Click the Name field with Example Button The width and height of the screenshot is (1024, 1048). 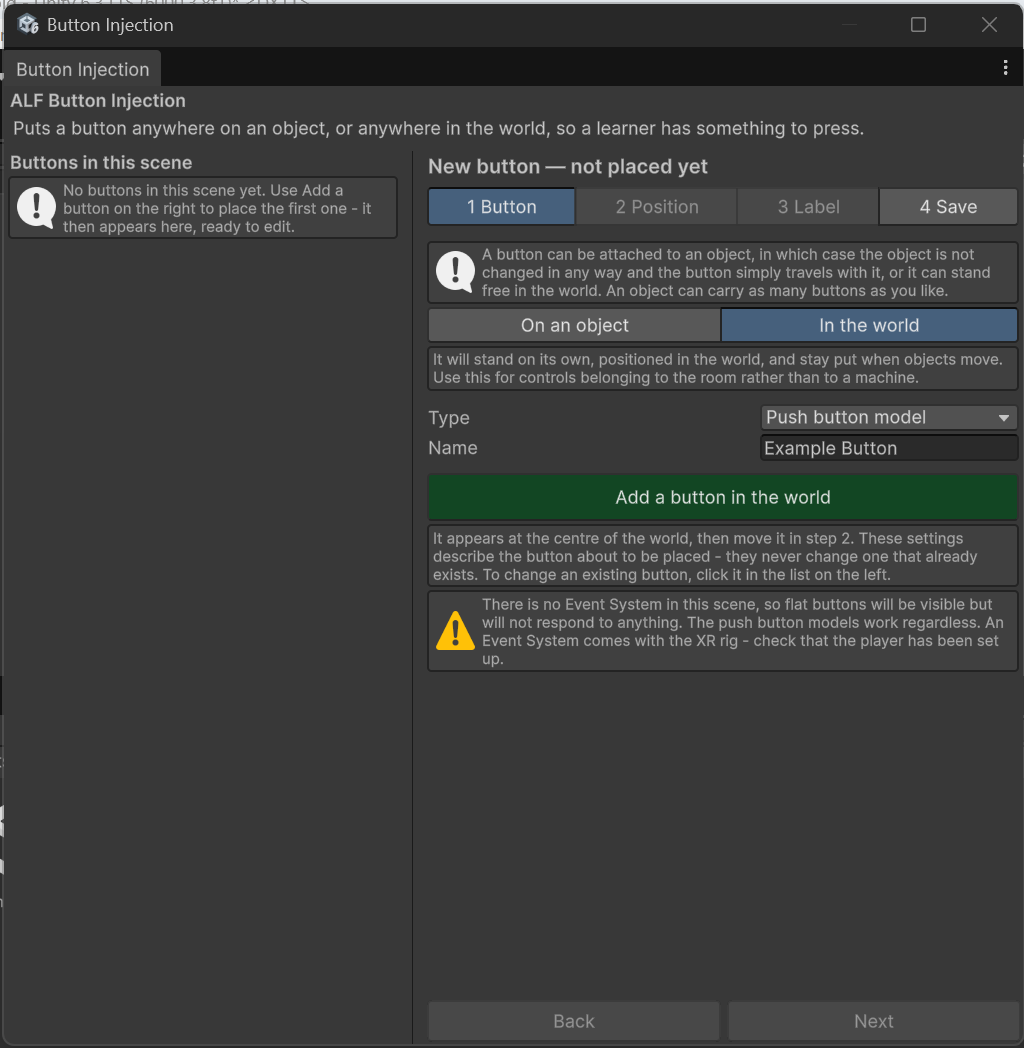(x=888, y=448)
